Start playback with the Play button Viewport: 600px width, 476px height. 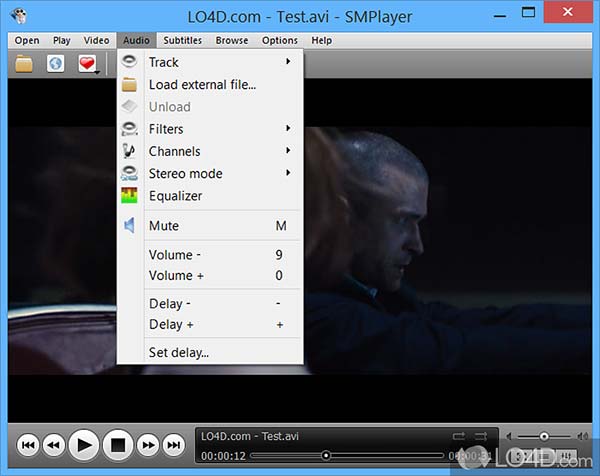coord(84,445)
